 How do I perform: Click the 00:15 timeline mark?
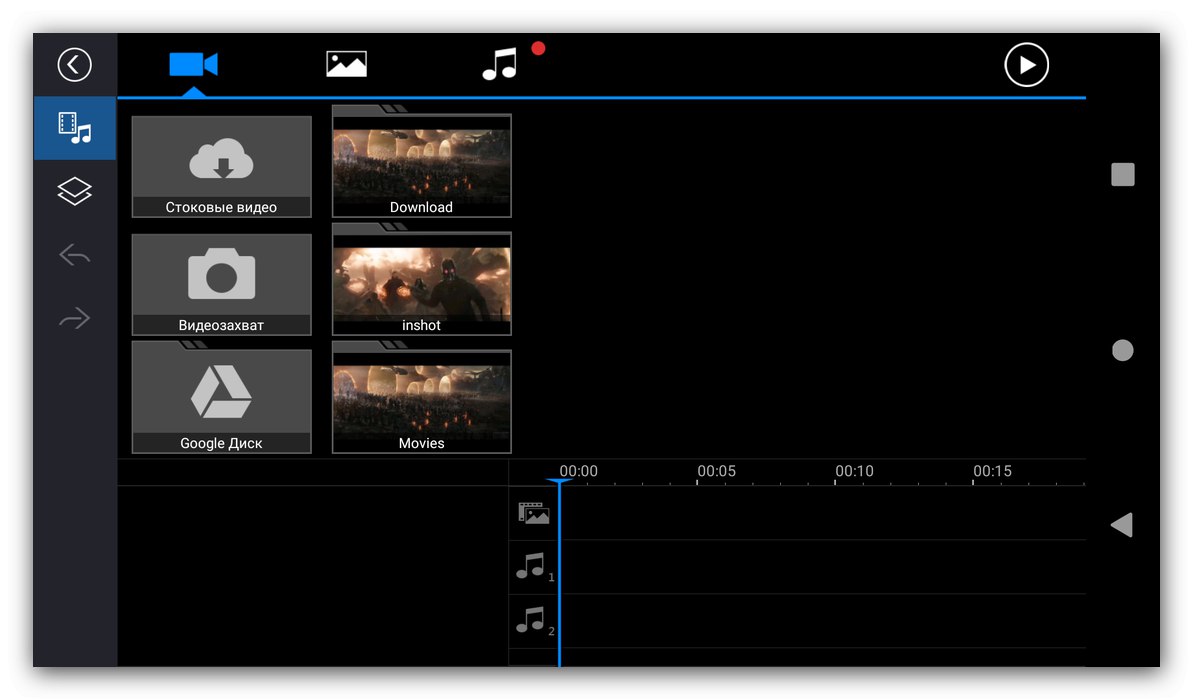pos(992,471)
